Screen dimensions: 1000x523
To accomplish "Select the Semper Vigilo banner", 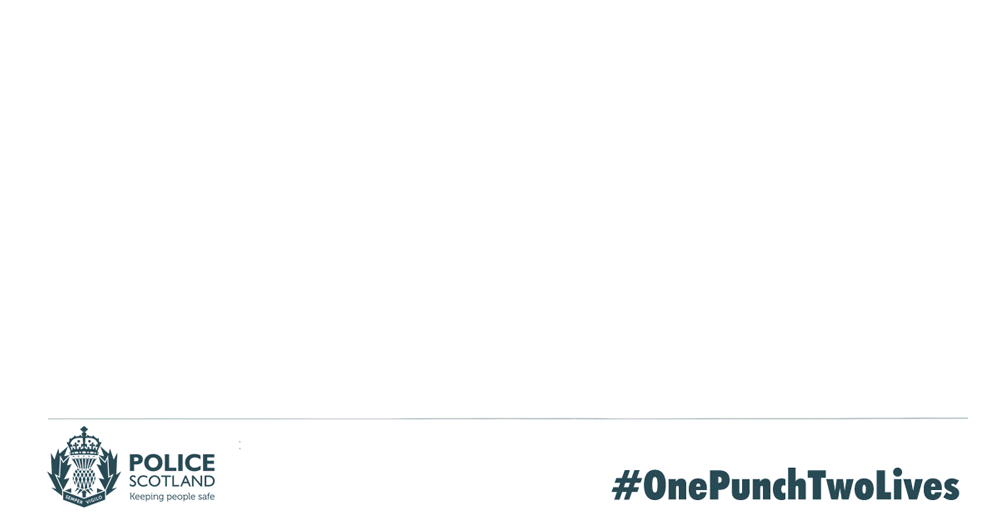I will (84, 499).
